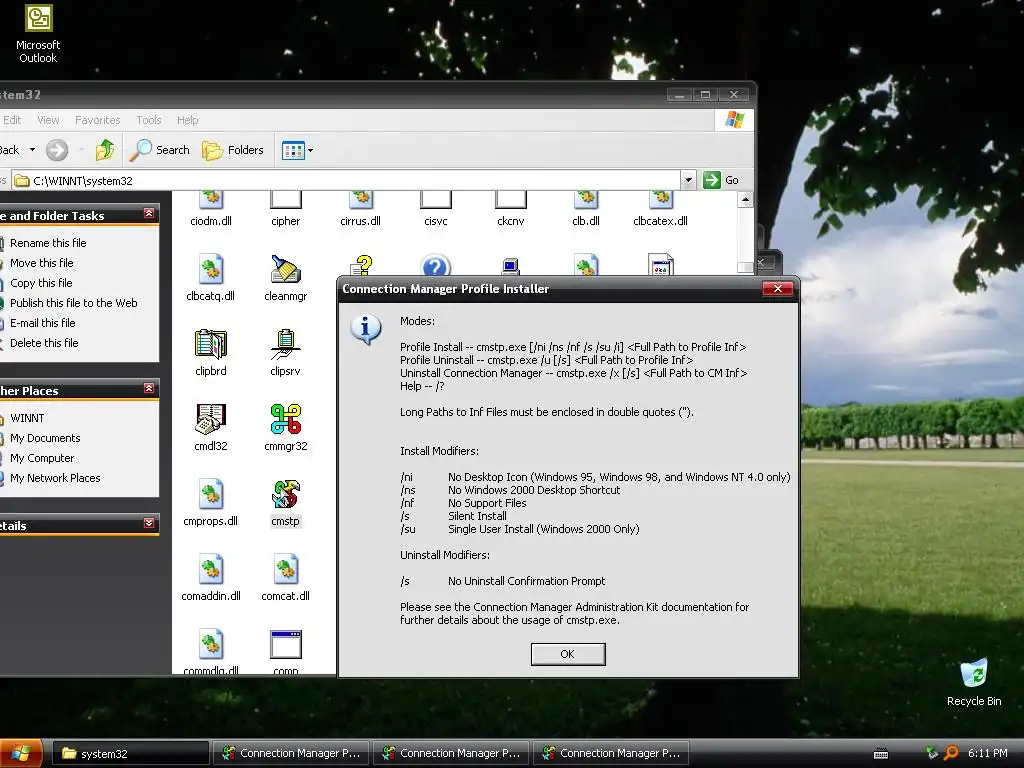Open the View menu
The width and height of the screenshot is (1024, 768).
(x=48, y=120)
